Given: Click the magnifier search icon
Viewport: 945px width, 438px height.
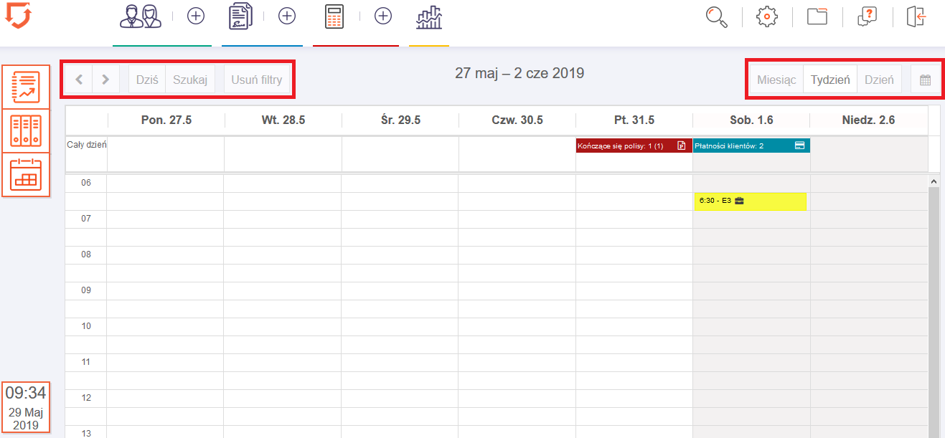Looking at the screenshot, I should 716,17.
